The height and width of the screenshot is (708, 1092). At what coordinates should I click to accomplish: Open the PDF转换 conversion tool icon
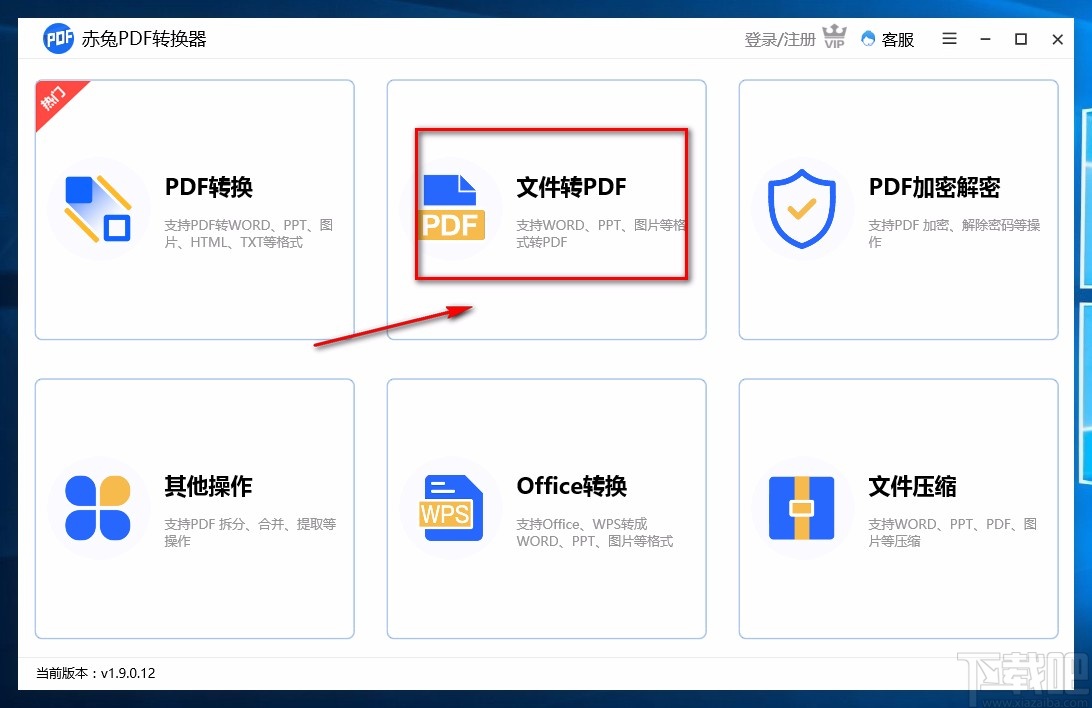(x=98, y=209)
